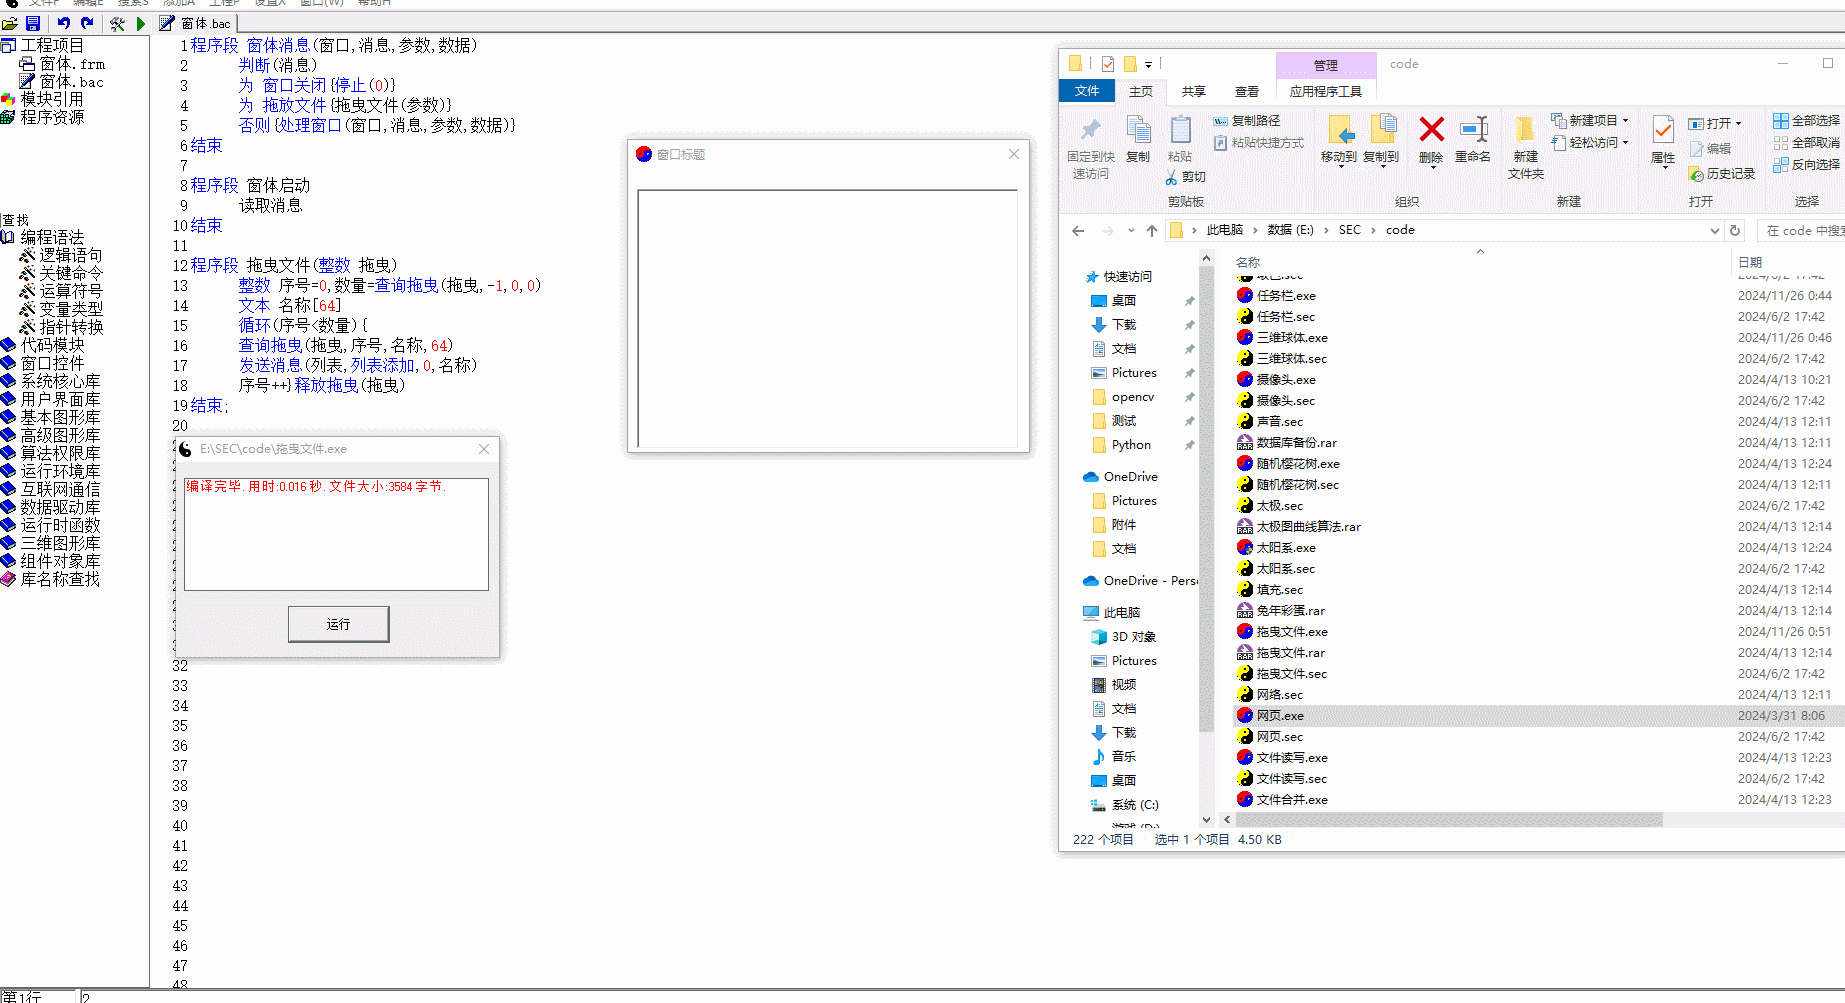
Task: Undo last edit in IDE toolbar
Action: coord(63,23)
